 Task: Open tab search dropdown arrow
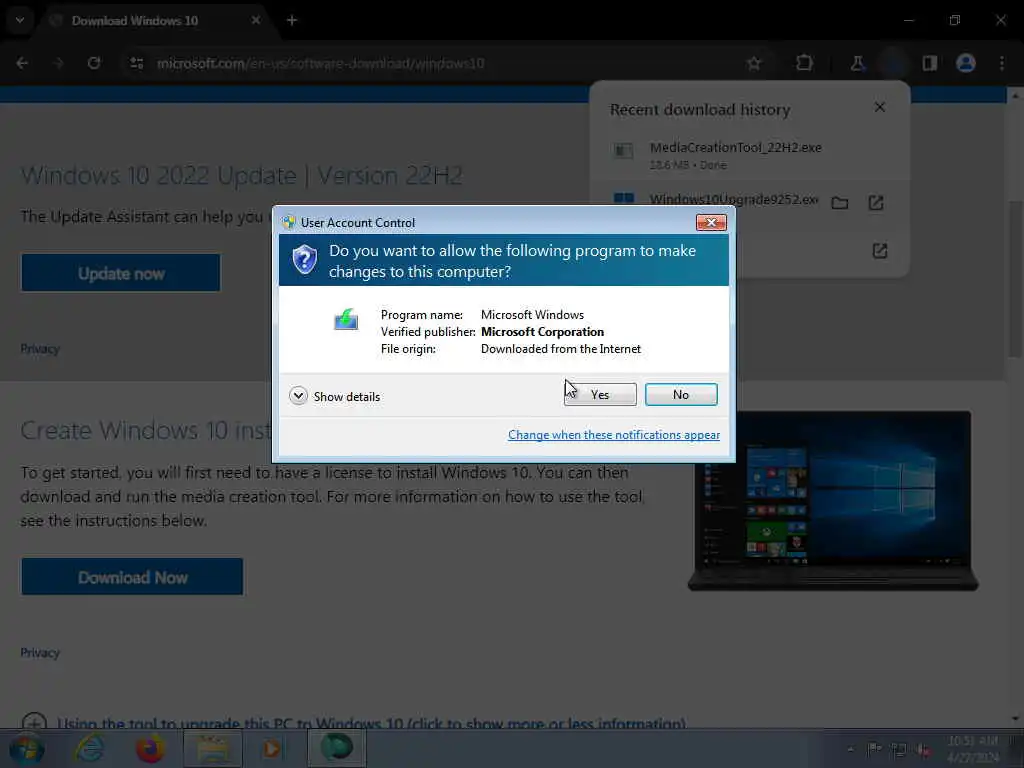[20, 20]
